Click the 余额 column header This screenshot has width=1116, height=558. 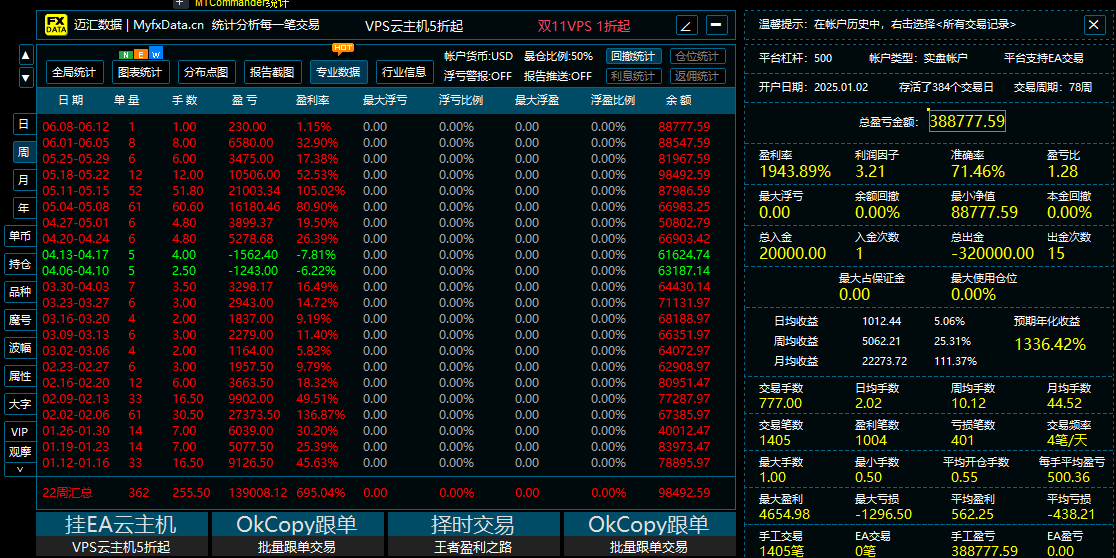pos(679,100)
